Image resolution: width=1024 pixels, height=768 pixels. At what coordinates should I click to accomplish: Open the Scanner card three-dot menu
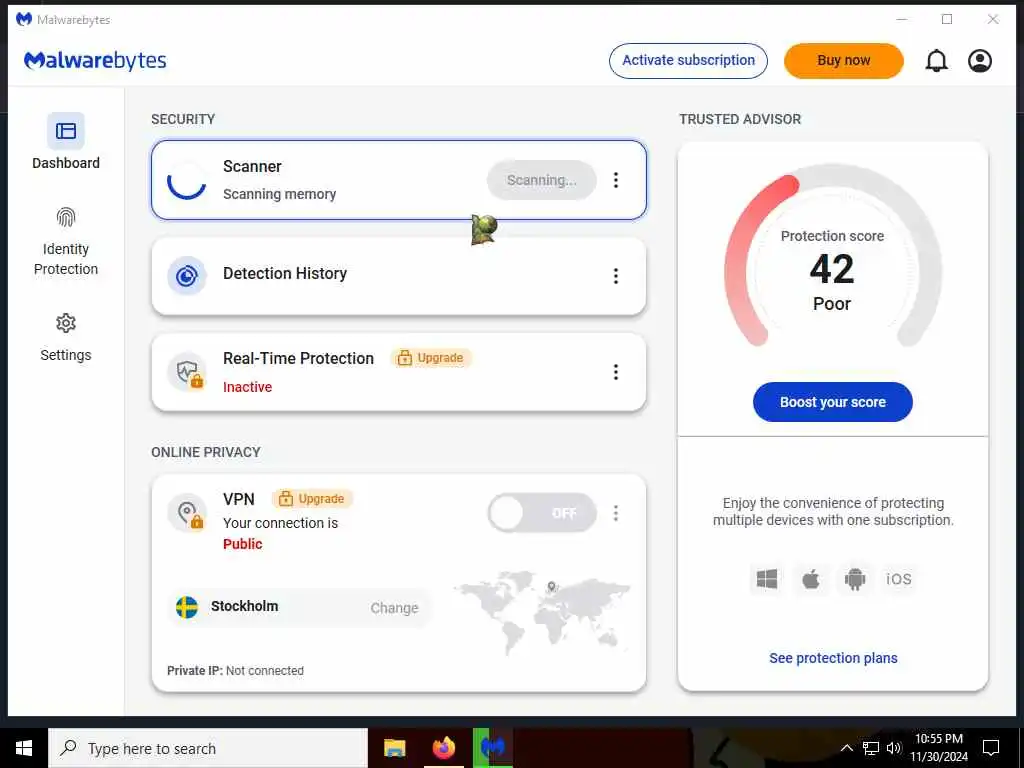pyautogui.click(x=616, y=180)
